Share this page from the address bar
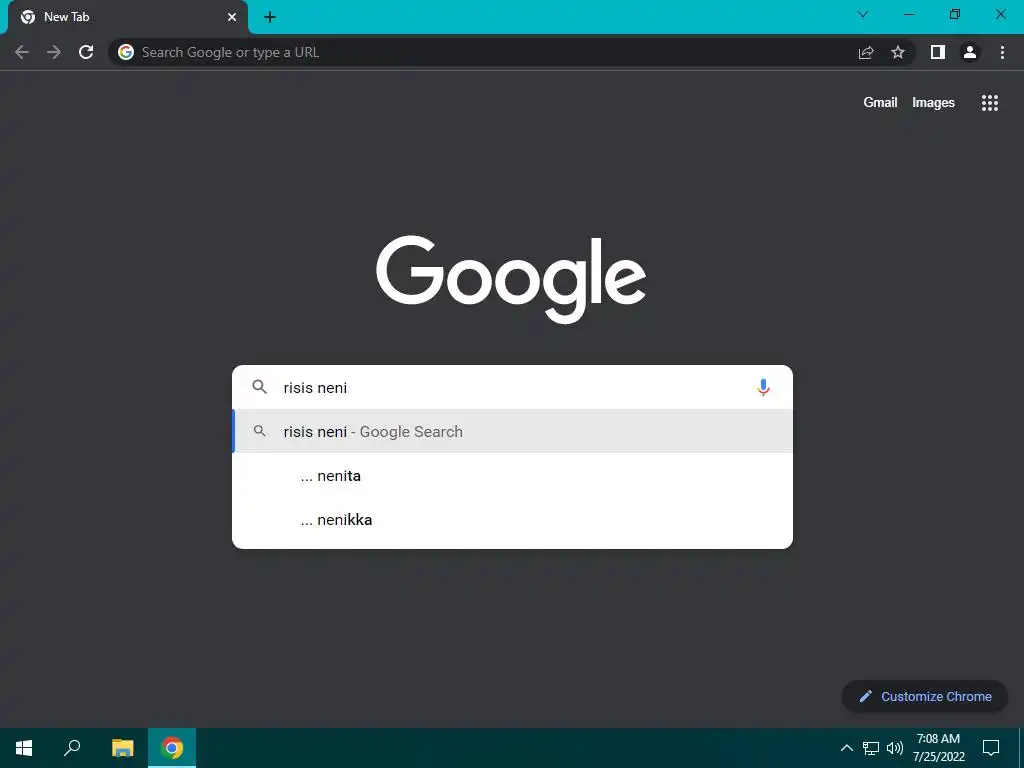1024x768 pixels. [x=866, y=52]
